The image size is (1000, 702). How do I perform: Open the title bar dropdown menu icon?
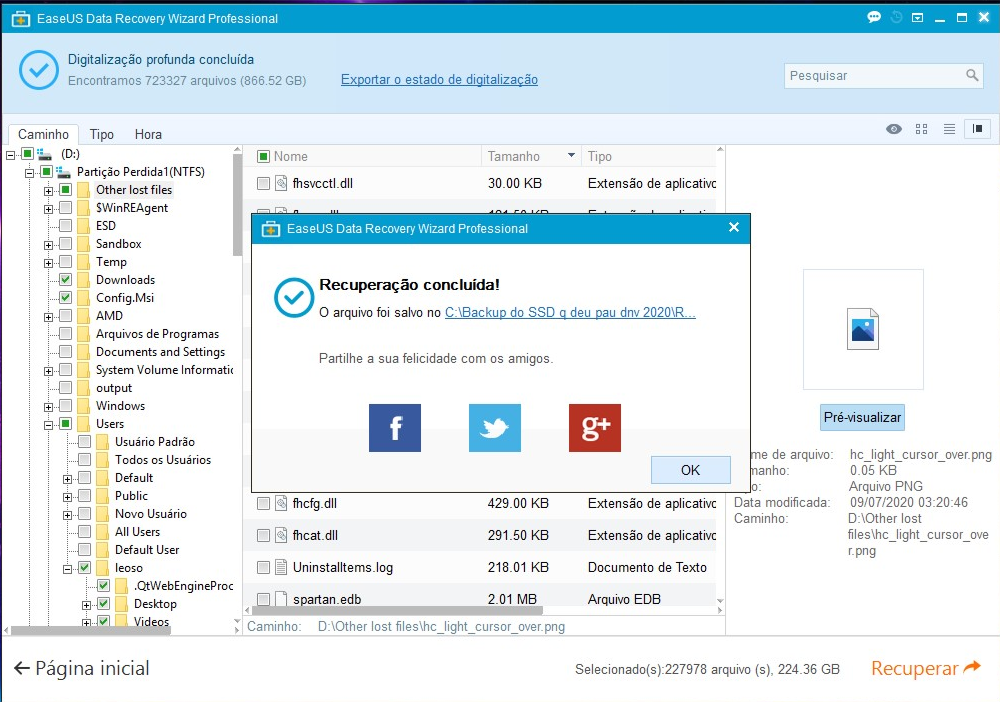(917, 18)
